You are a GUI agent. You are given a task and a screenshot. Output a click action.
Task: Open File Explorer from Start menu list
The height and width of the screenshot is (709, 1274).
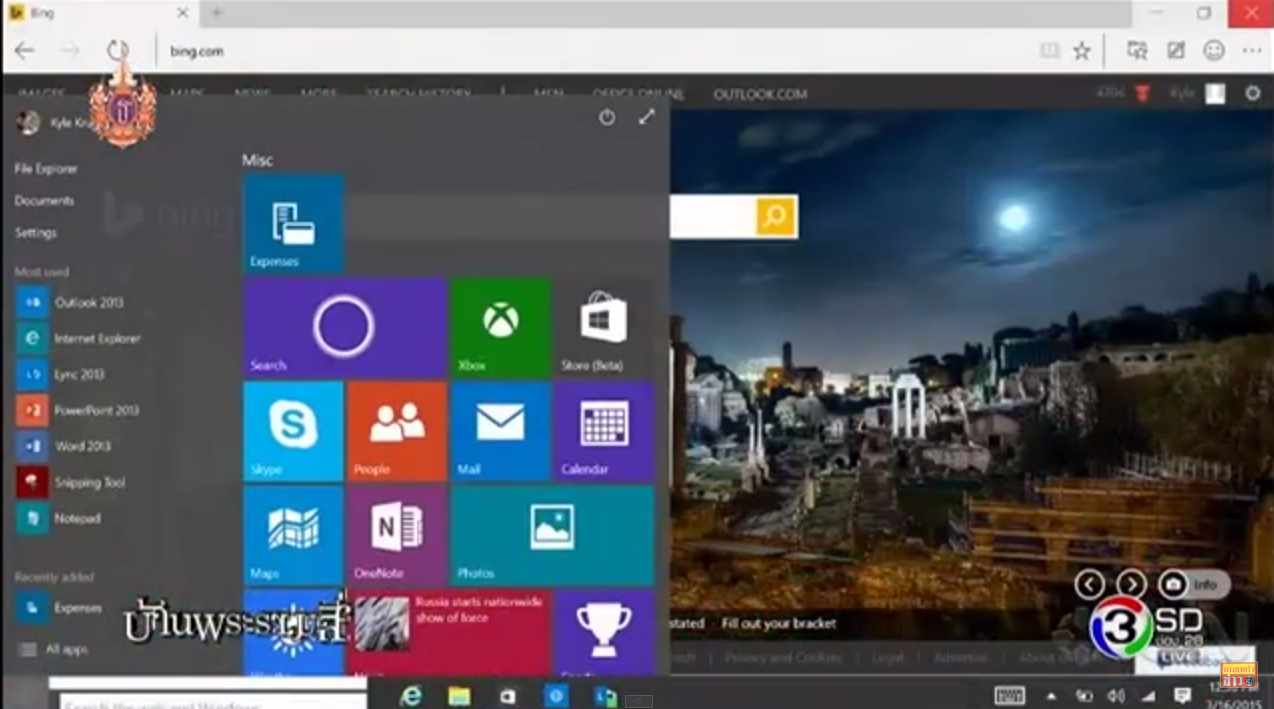point(46,169)
